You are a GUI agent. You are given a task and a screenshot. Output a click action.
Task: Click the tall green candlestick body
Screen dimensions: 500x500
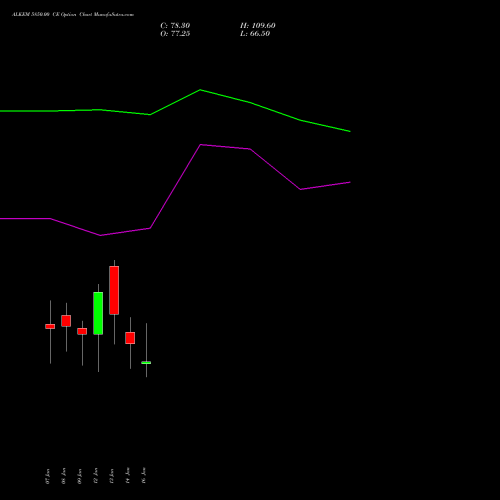click(98, 313)
